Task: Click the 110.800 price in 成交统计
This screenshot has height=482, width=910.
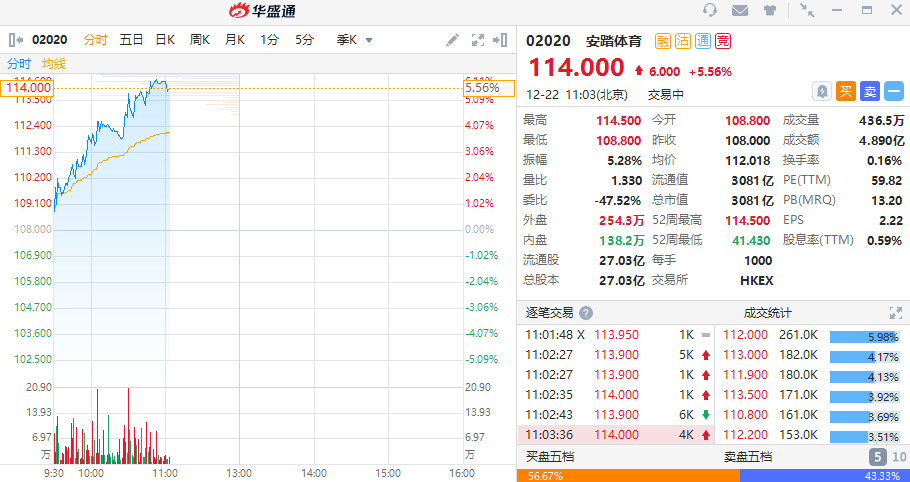Action: tap(744, 415)
